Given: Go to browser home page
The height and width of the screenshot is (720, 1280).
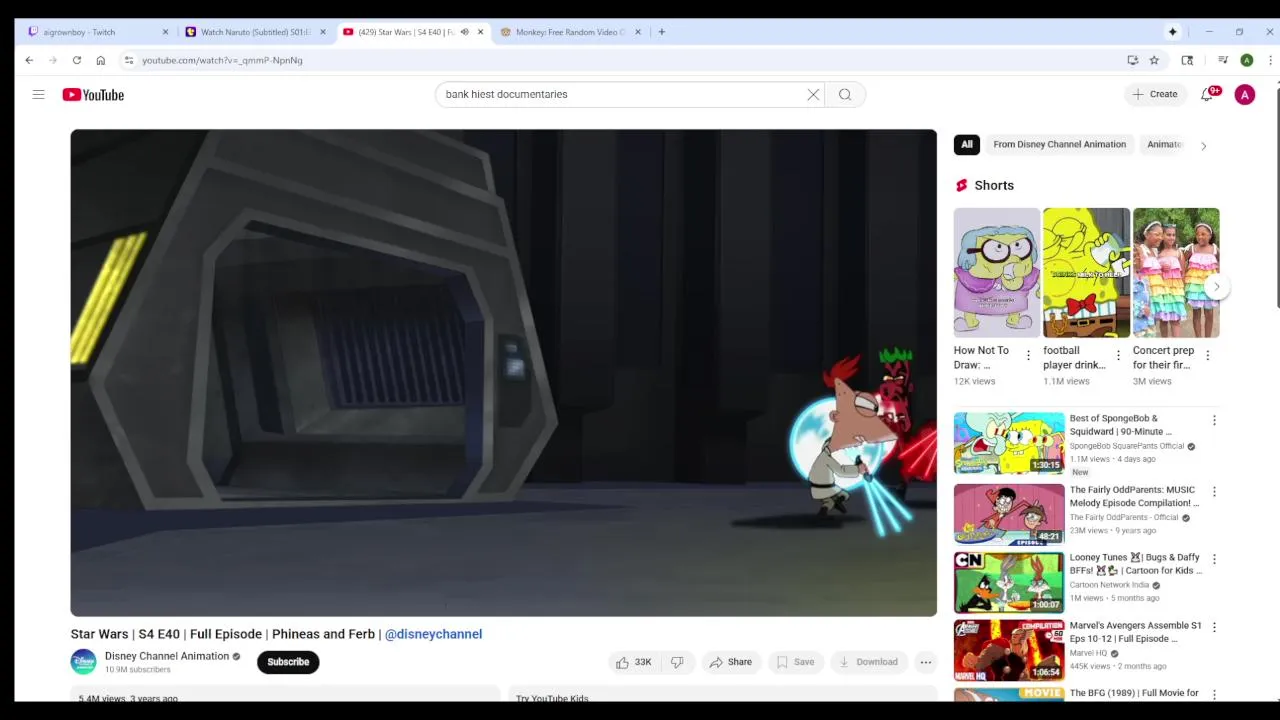Looking at the screenshot, I should click(100, 60).
